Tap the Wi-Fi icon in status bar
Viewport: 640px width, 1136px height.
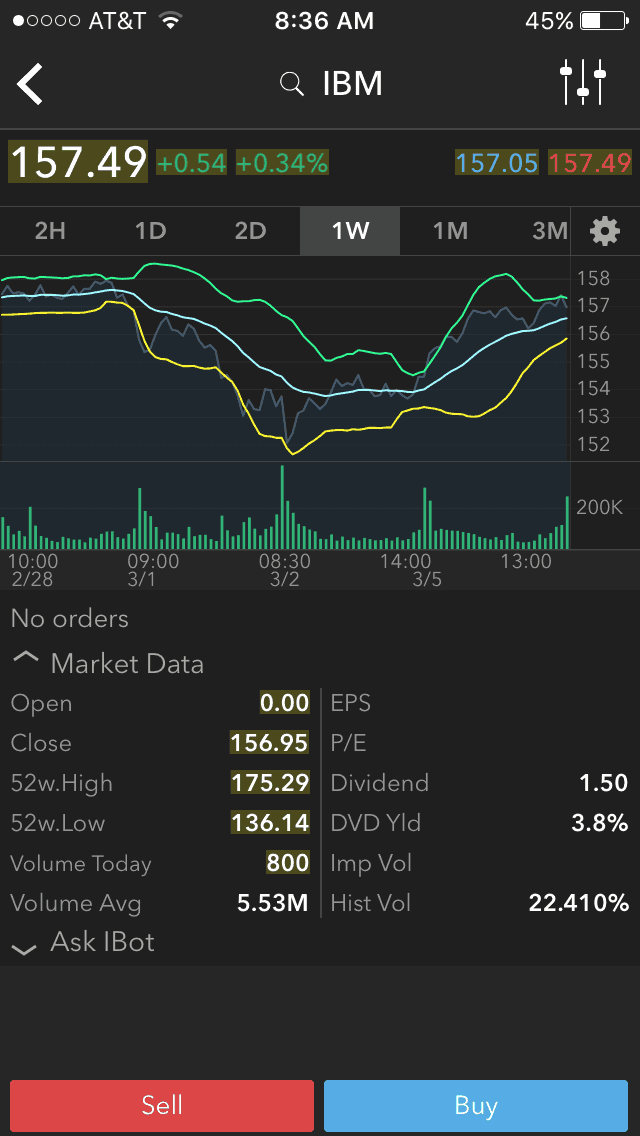click(171, 21)
